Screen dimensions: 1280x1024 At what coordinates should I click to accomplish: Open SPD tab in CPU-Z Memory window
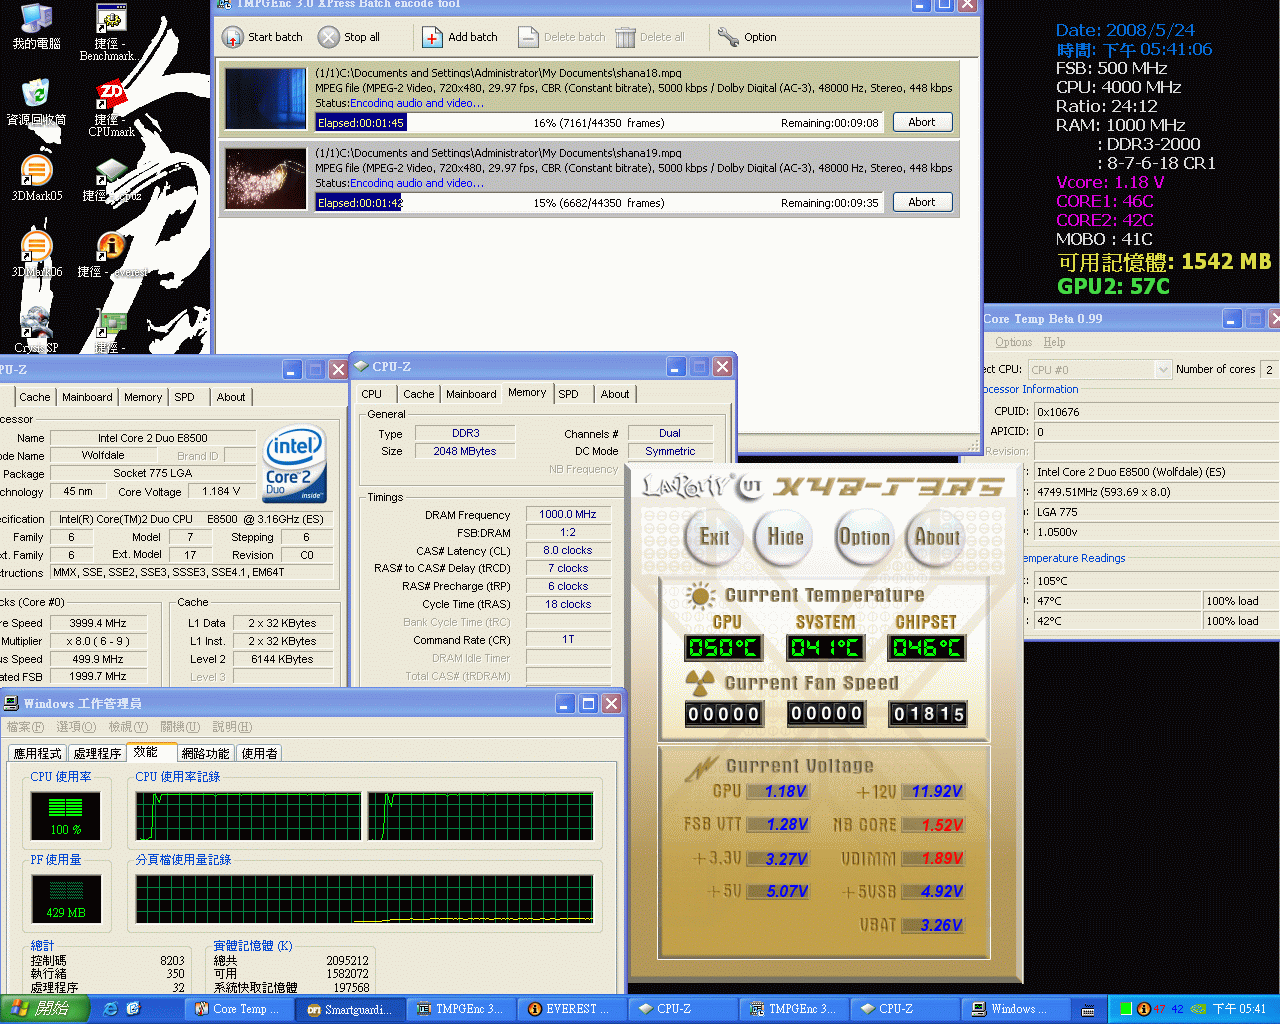point(568,394)
